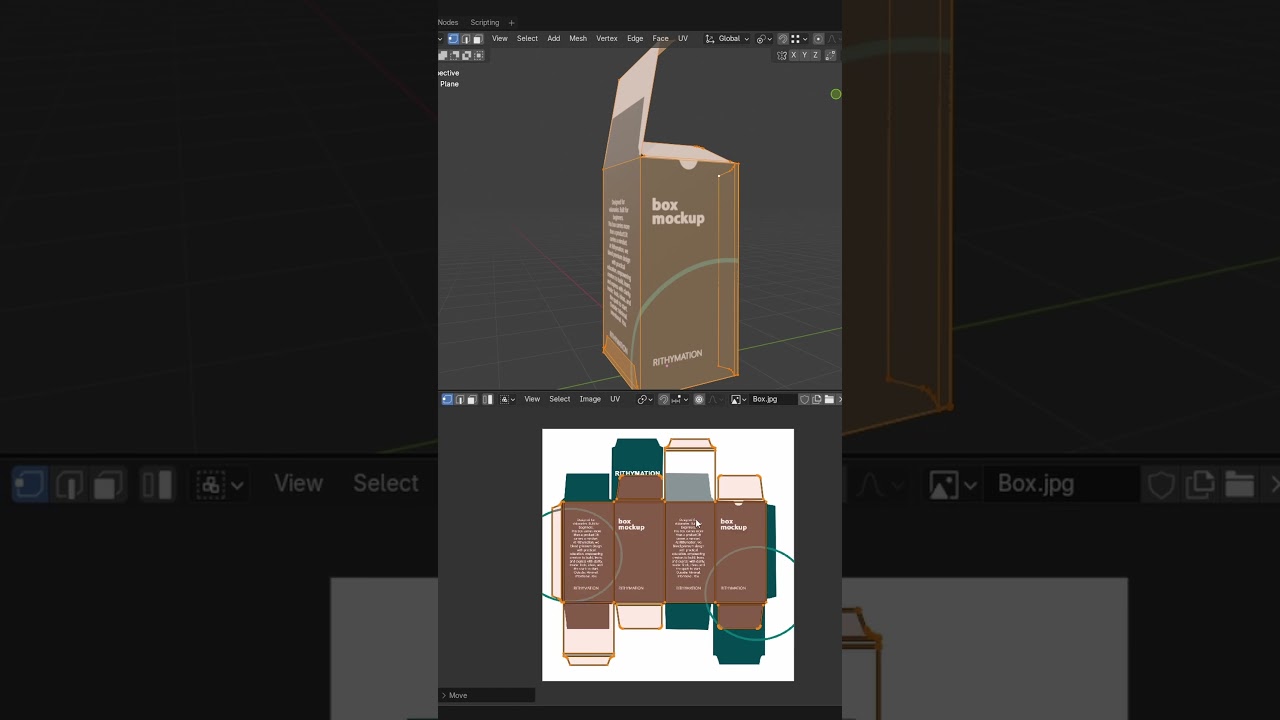The image size is (1280, 720).
Task: Open the Edge menu
Action: coord(635,39)
